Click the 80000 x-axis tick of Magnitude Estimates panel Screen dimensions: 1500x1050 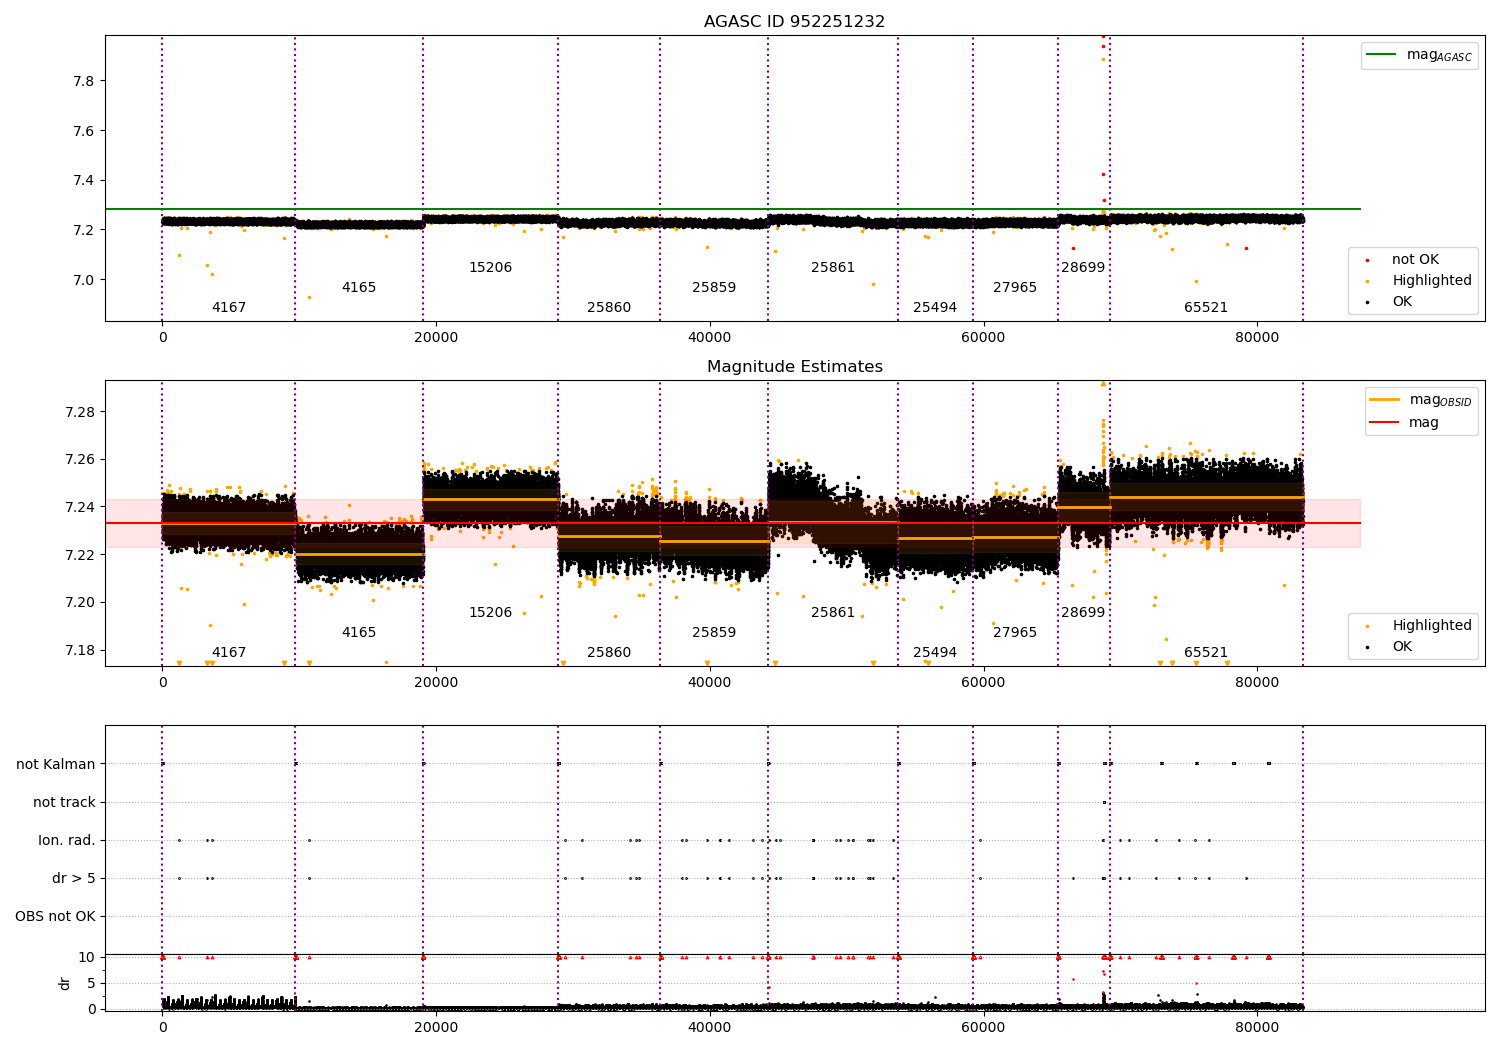click(x=1257, y=683)
